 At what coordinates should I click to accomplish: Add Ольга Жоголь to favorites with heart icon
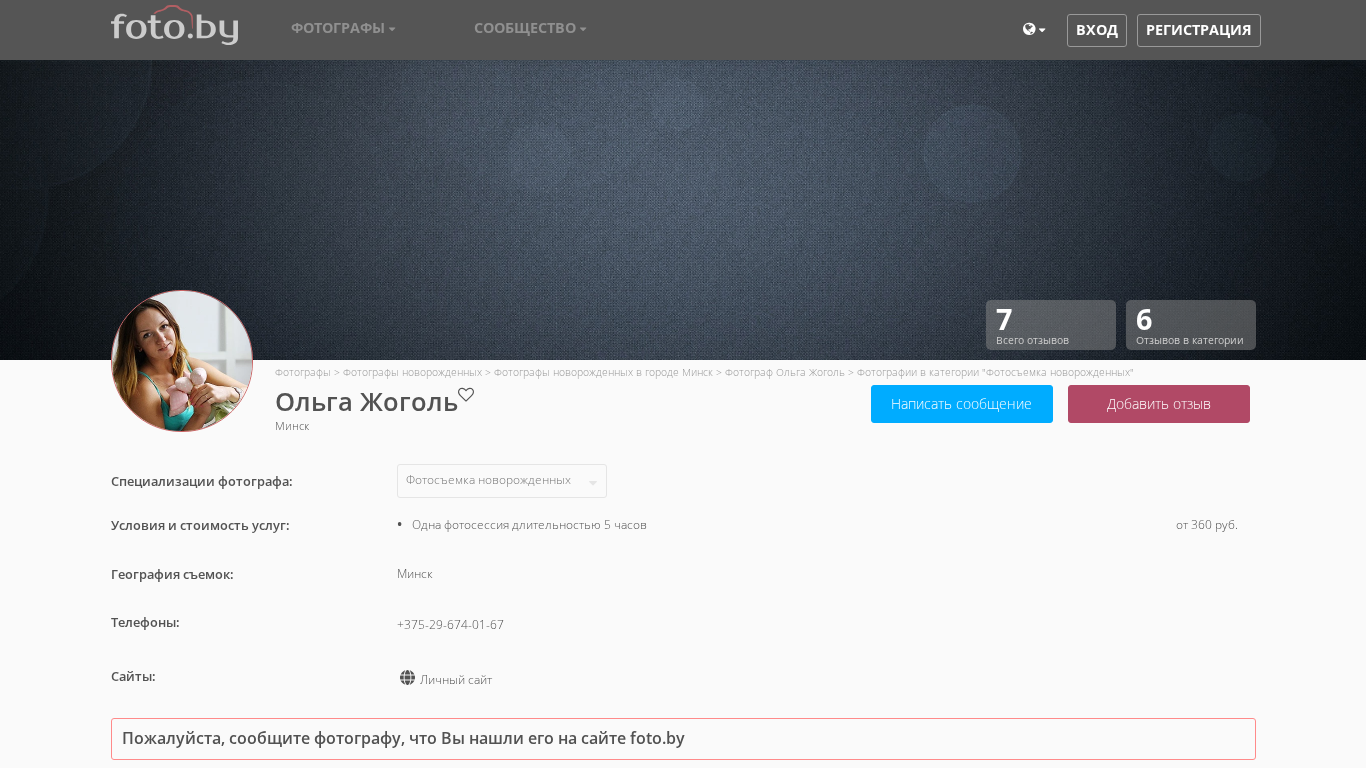[x=466, y=394]
